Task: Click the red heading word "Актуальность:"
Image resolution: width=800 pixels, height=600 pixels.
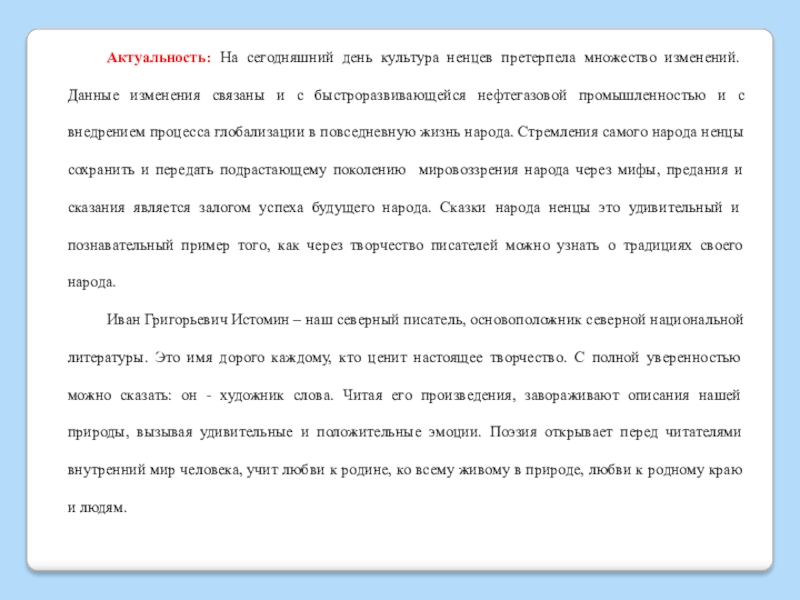Action: (159, 58)
